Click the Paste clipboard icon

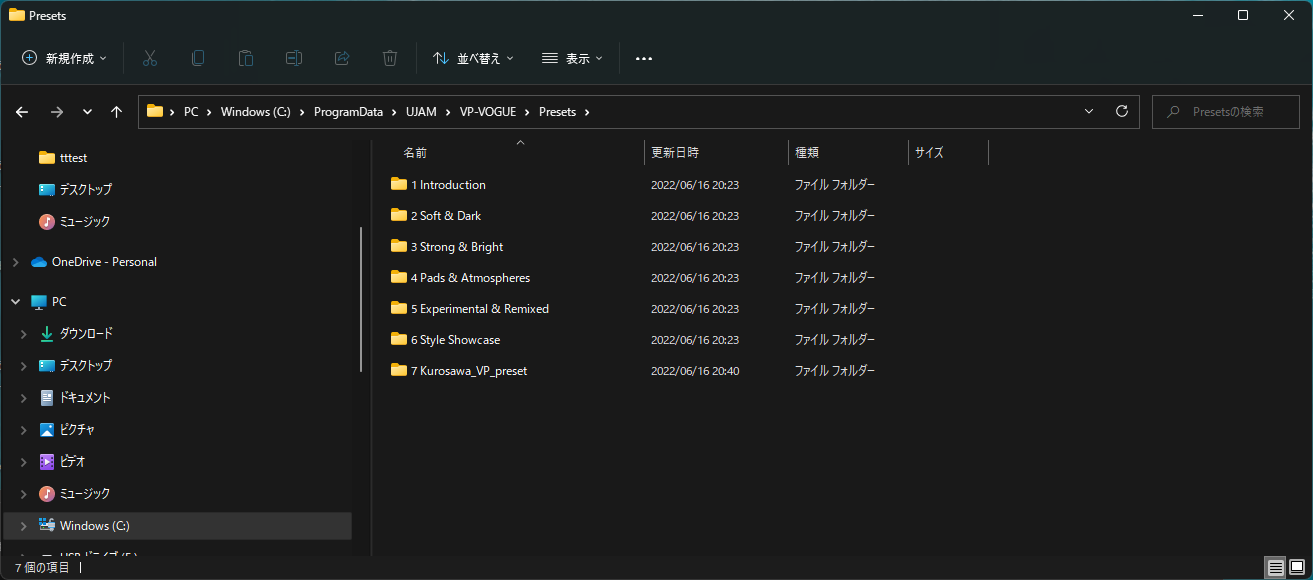(x=246, y=58)
